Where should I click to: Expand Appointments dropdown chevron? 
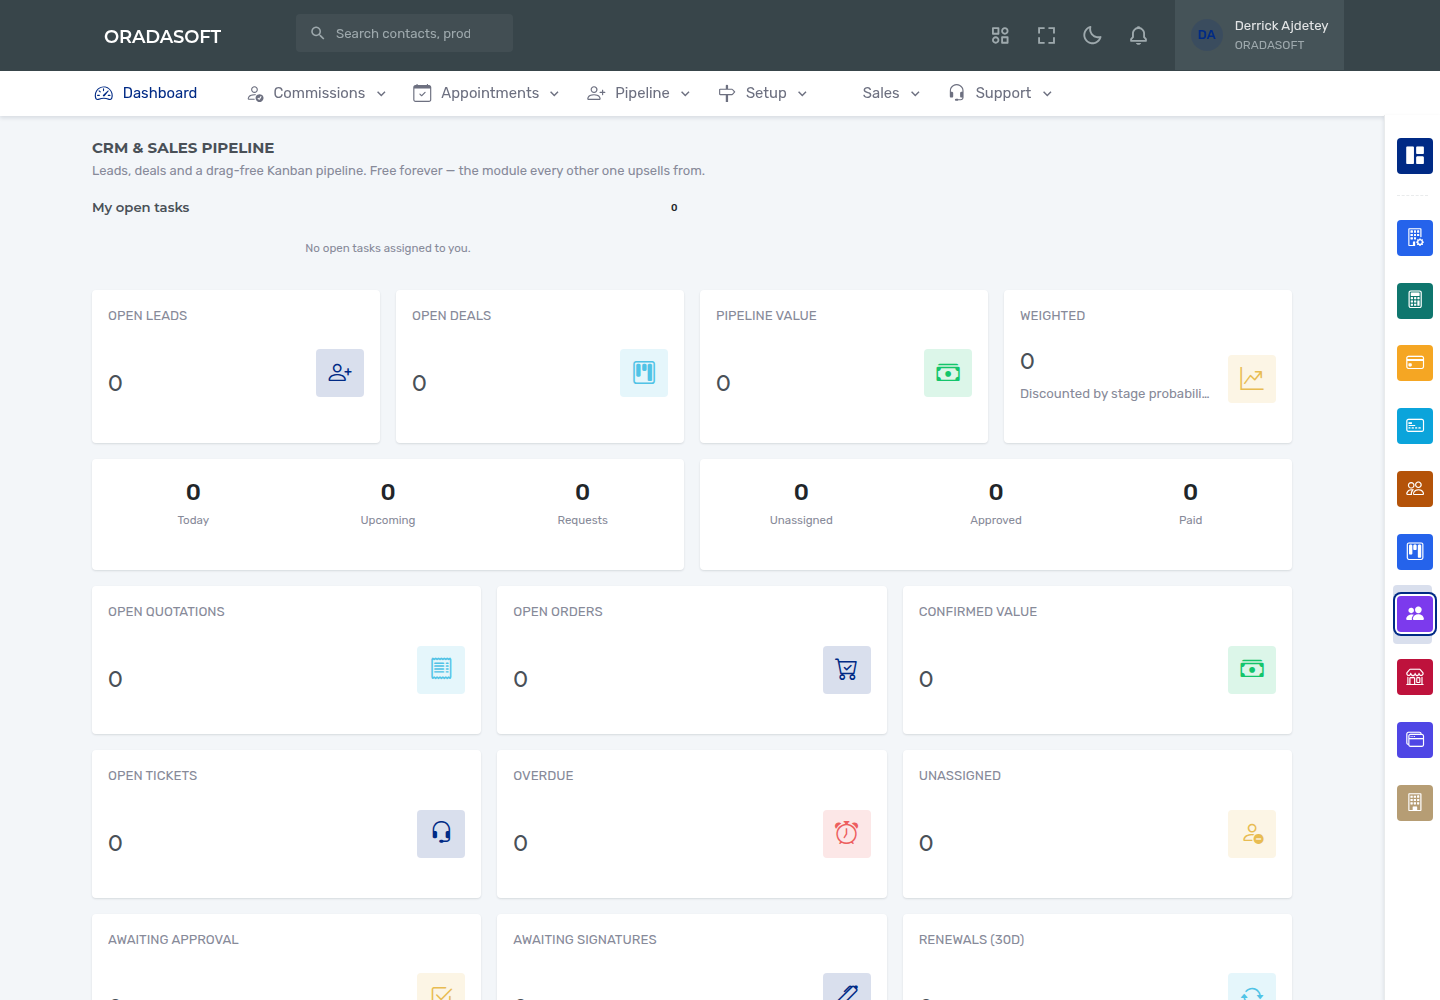pos(554,94)
